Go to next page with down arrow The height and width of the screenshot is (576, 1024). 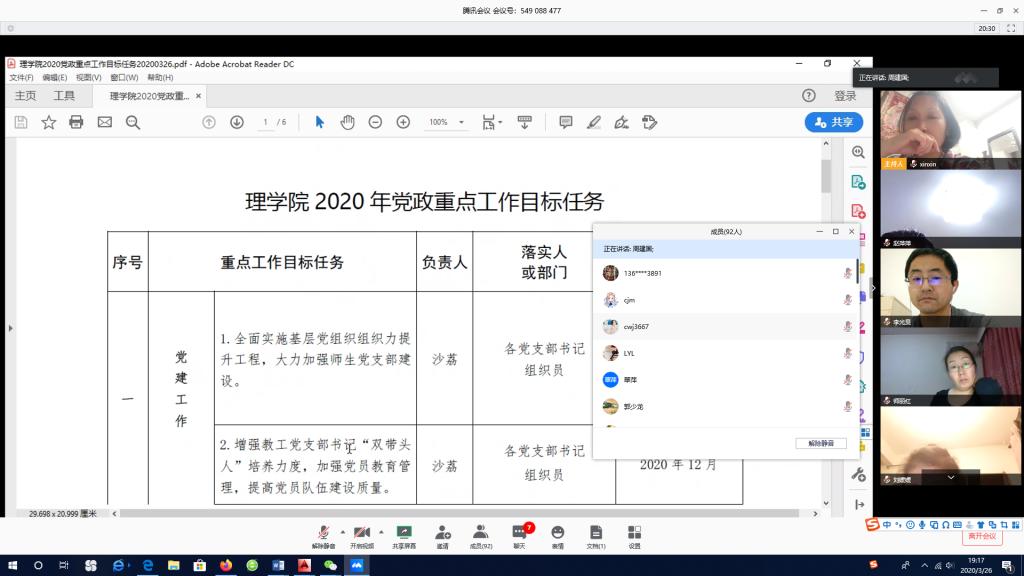click(x=237, y=122)
